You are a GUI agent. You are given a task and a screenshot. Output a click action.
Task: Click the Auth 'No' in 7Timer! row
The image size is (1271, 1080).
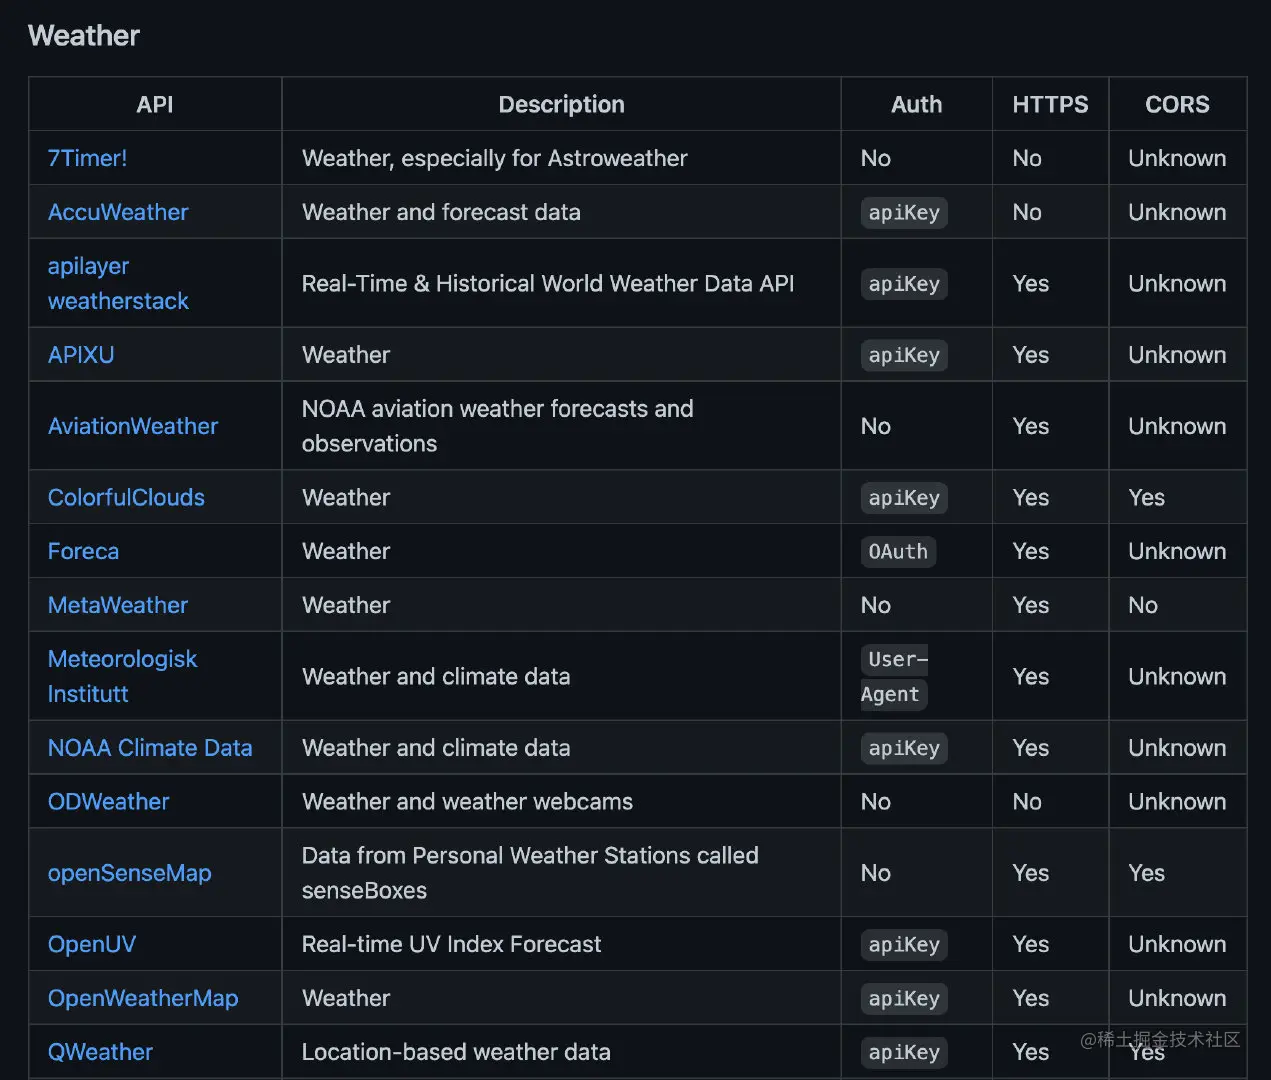(x=875, y=158)
